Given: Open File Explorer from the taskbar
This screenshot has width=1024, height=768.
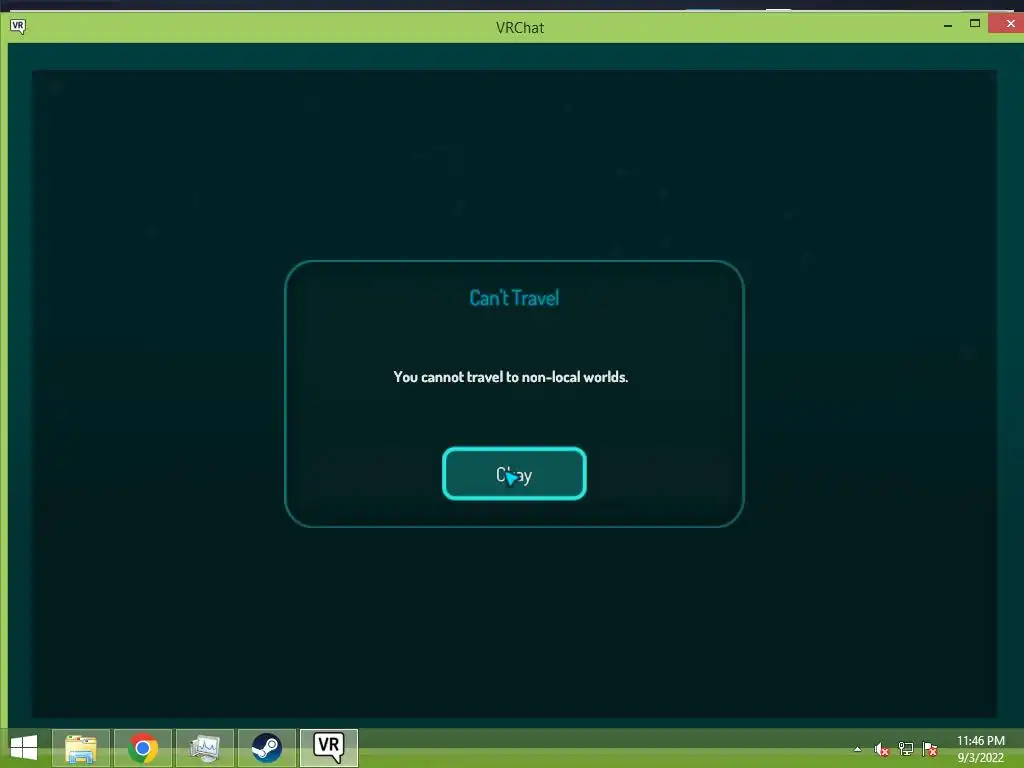Looking at the screenshot, I should tap(81, 748).
